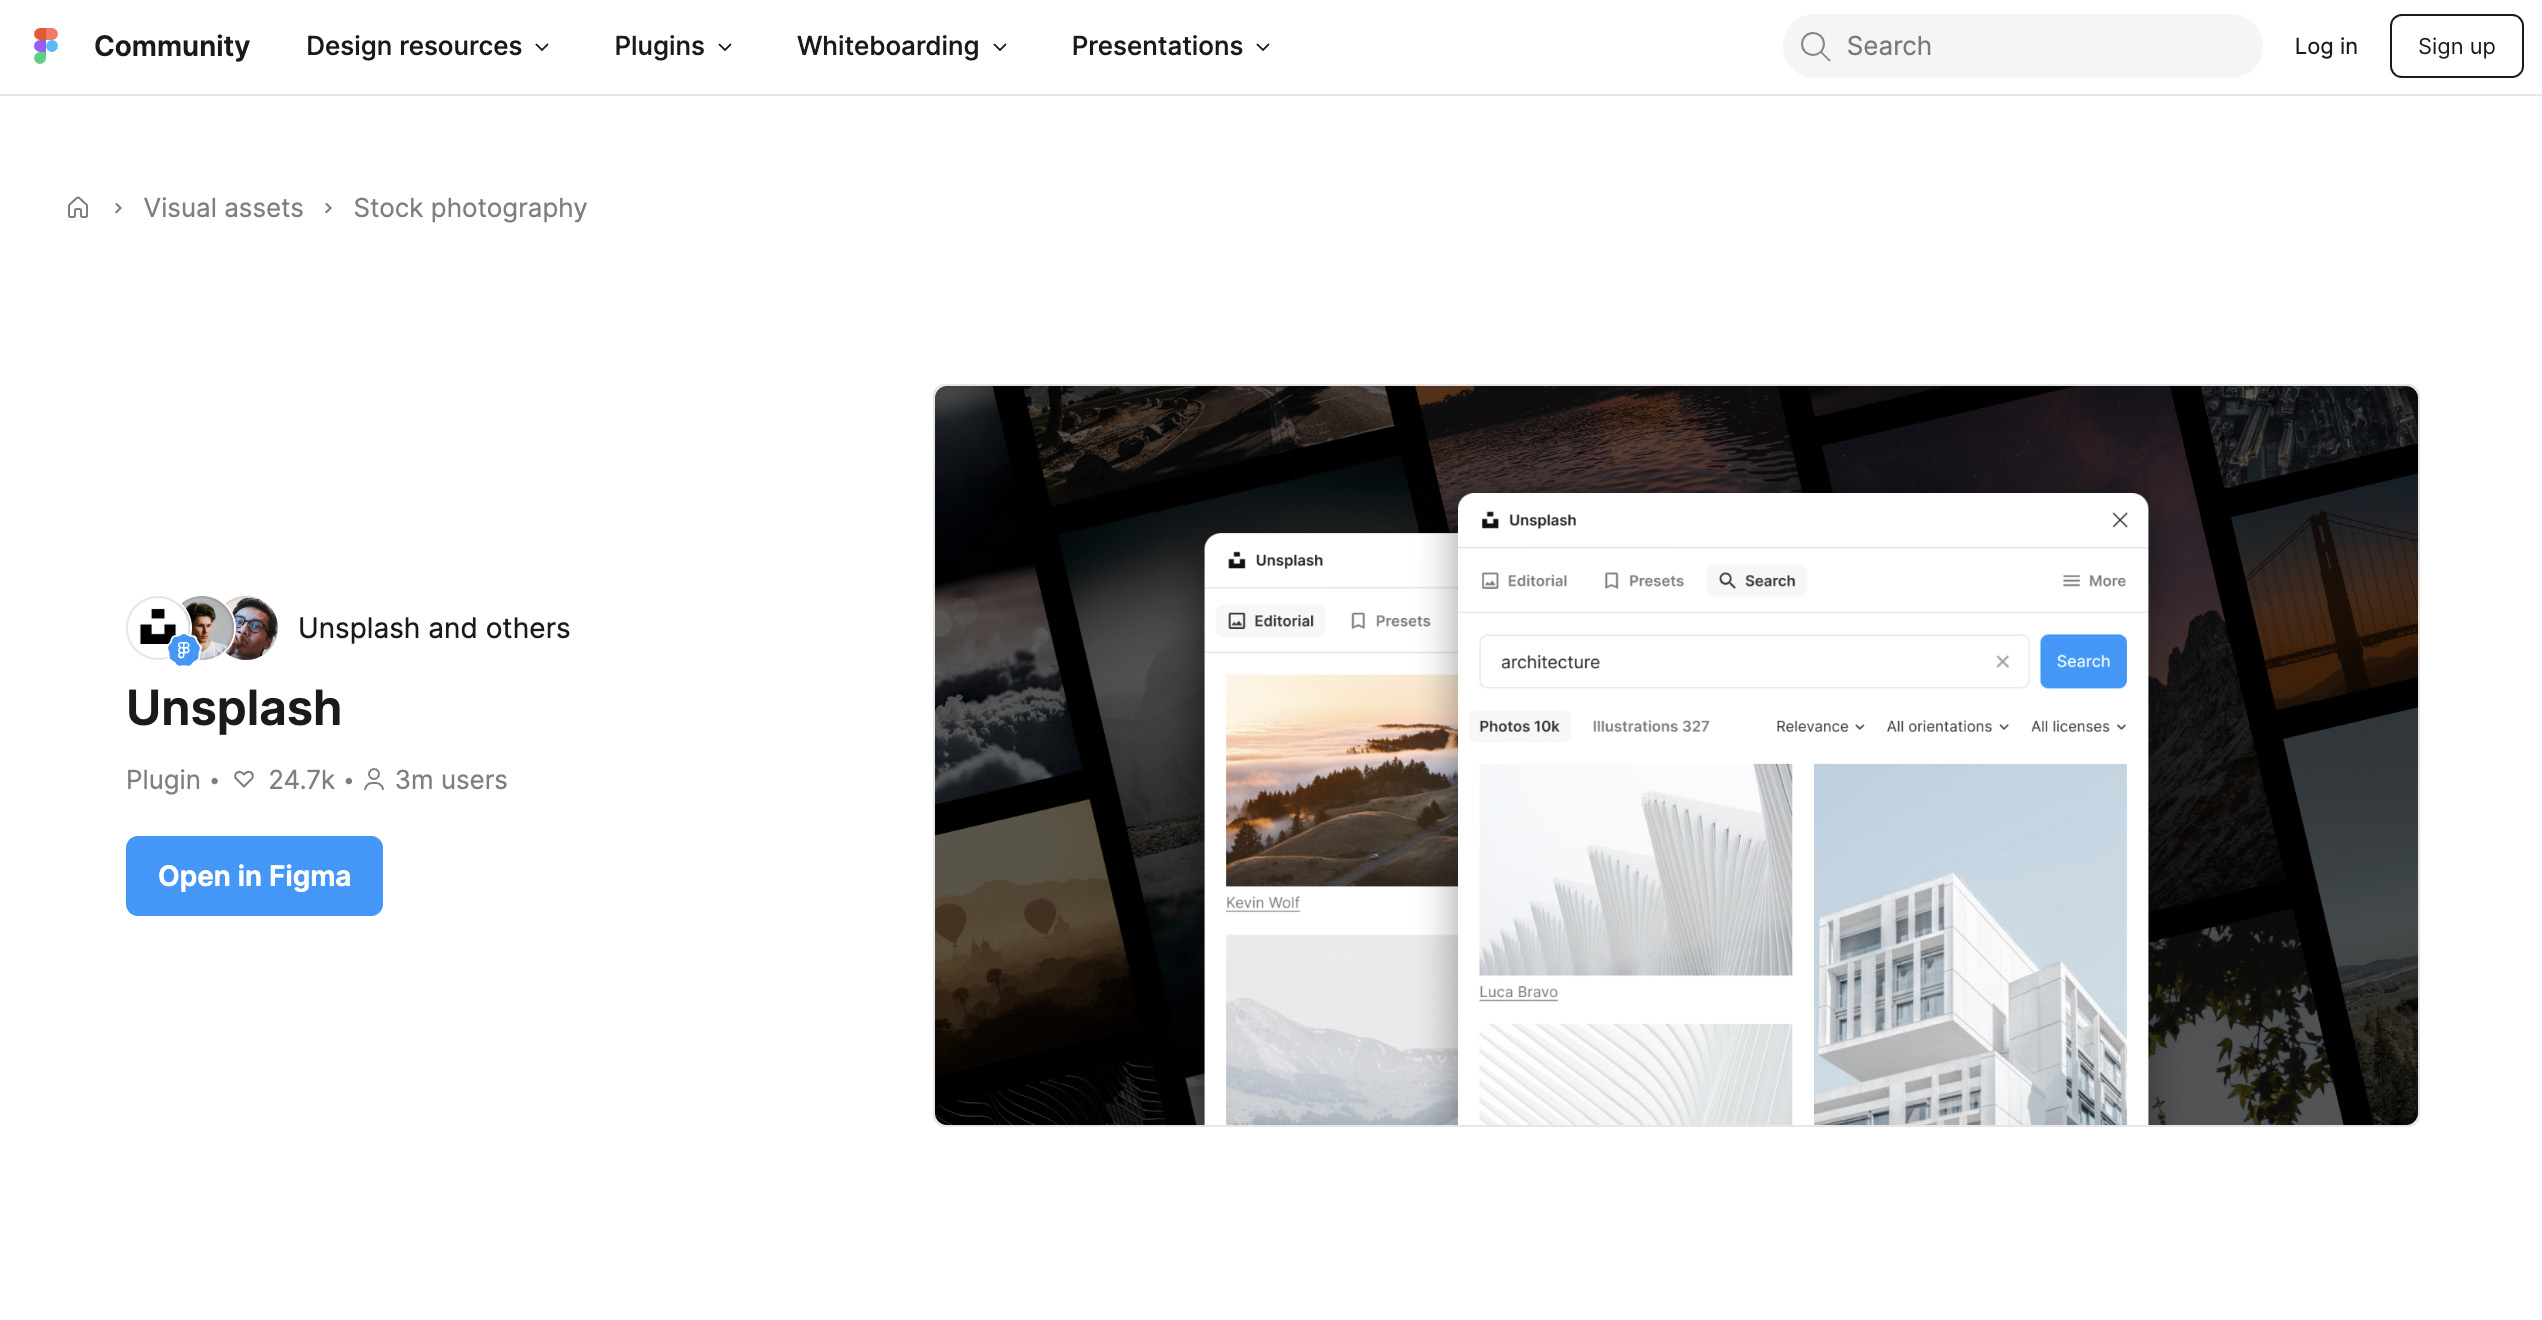The width and height of the screenshot is (2542, 1320).
Task: Click the Unsplash plugin preview image
Action: click(1675, 755)
